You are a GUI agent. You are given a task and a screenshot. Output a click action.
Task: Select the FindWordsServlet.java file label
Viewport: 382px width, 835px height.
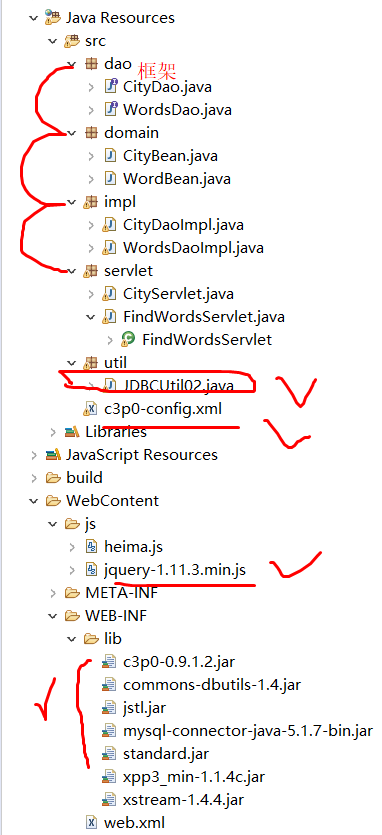(204, 317)
